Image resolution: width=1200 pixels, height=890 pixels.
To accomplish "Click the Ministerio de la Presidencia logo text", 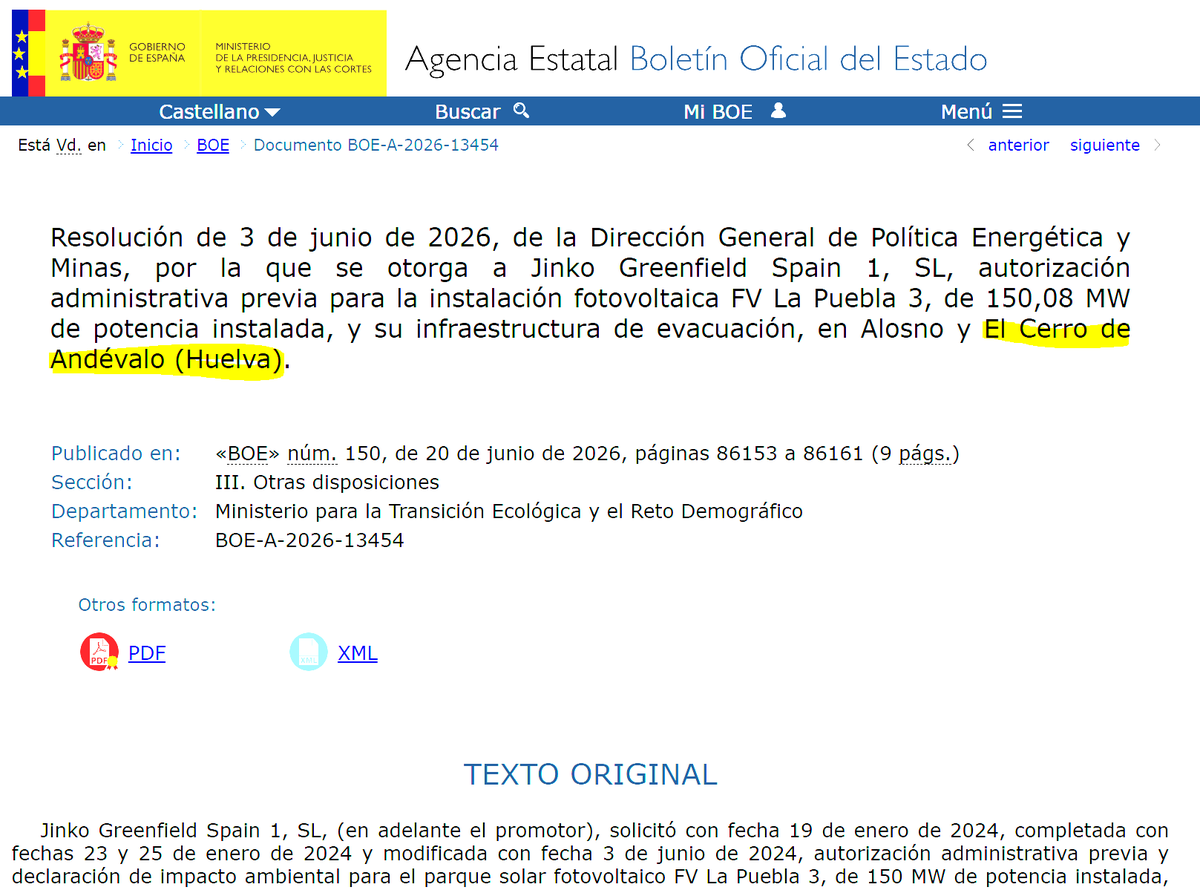I will 293,58.
